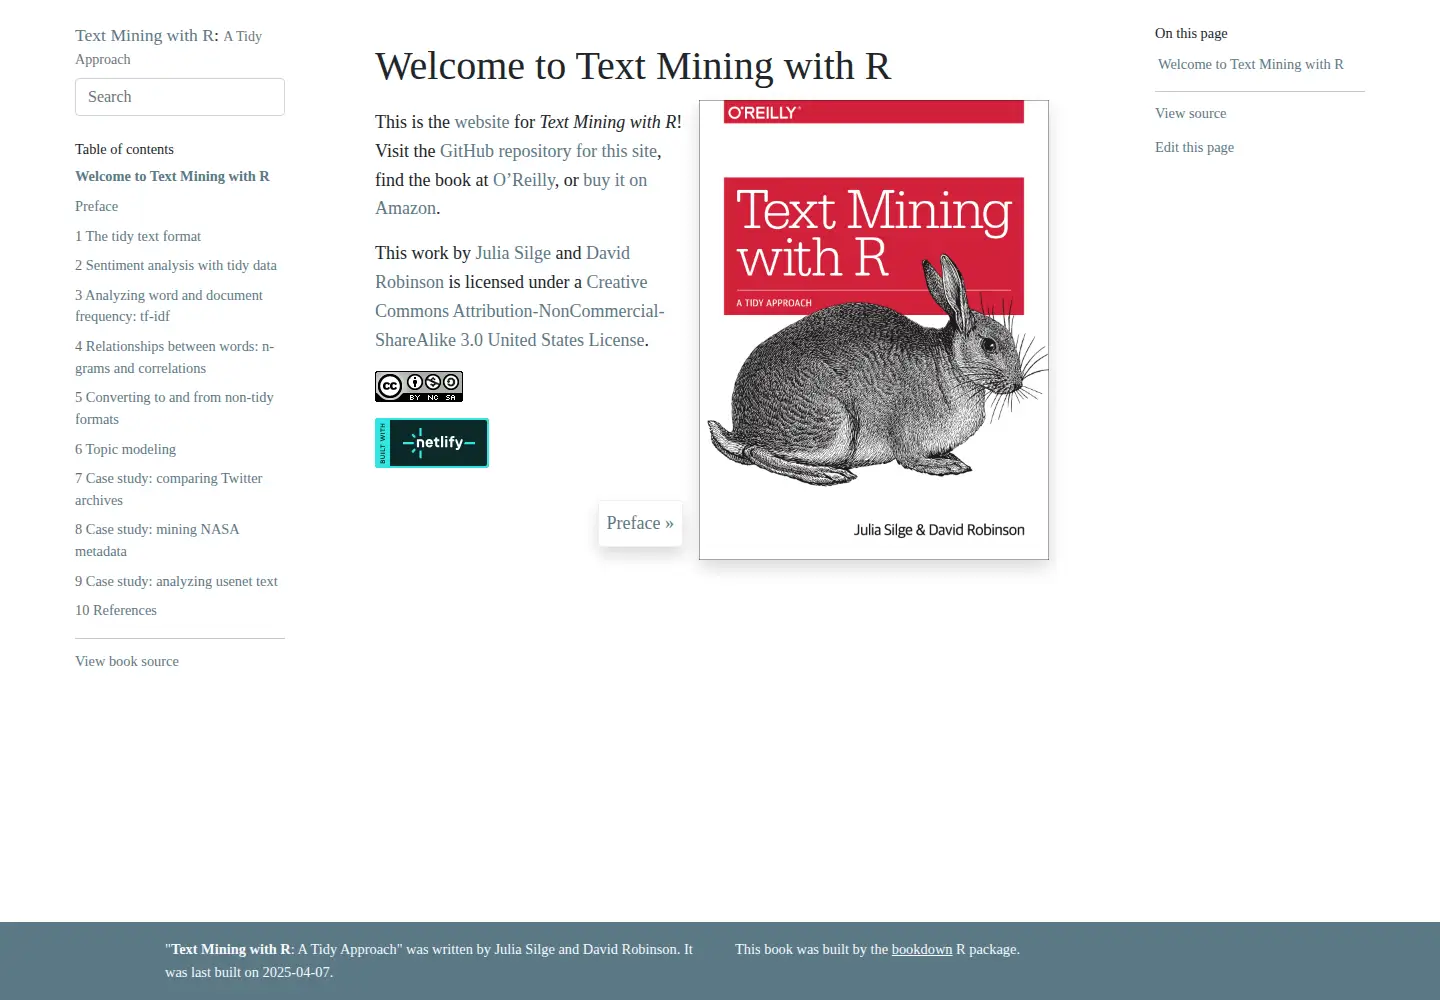1440x1000 pixels.
Task: Go to chapter 8 mining NASA metadata
Action: 157,540
